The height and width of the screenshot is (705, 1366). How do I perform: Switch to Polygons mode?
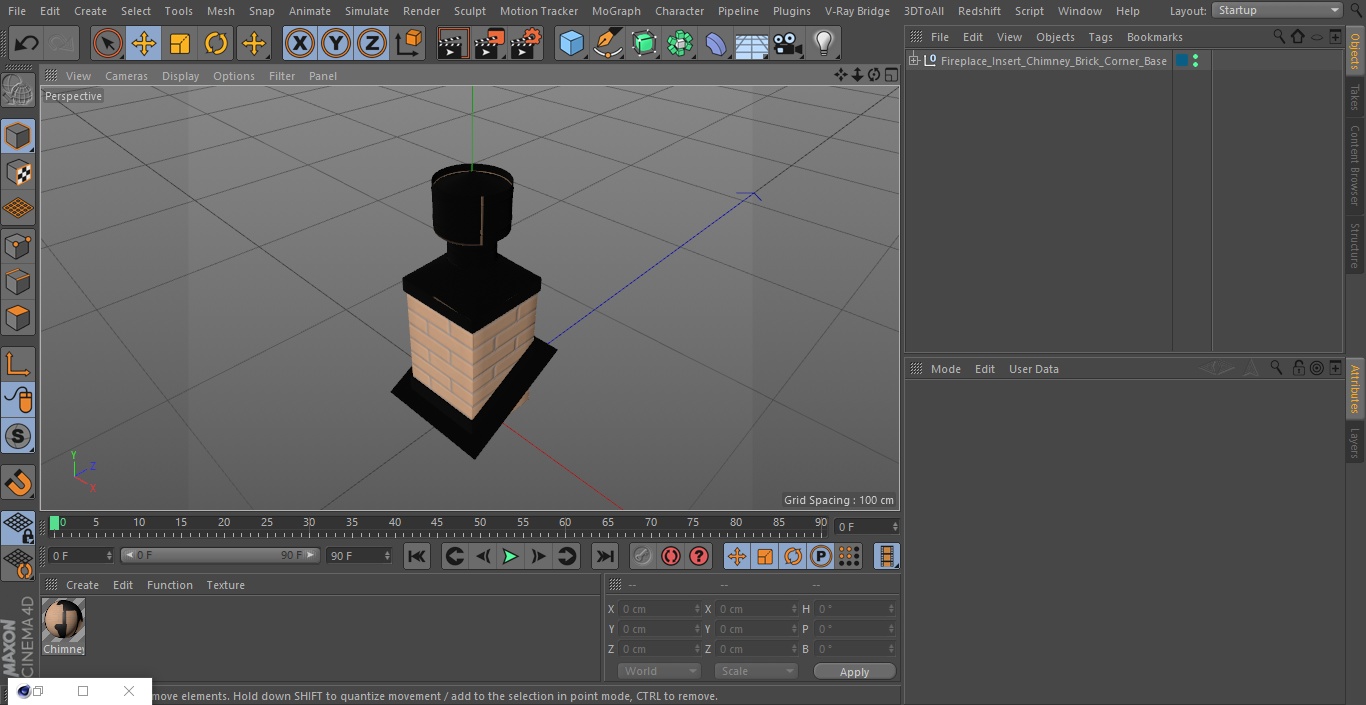click(x=18, y=318)
